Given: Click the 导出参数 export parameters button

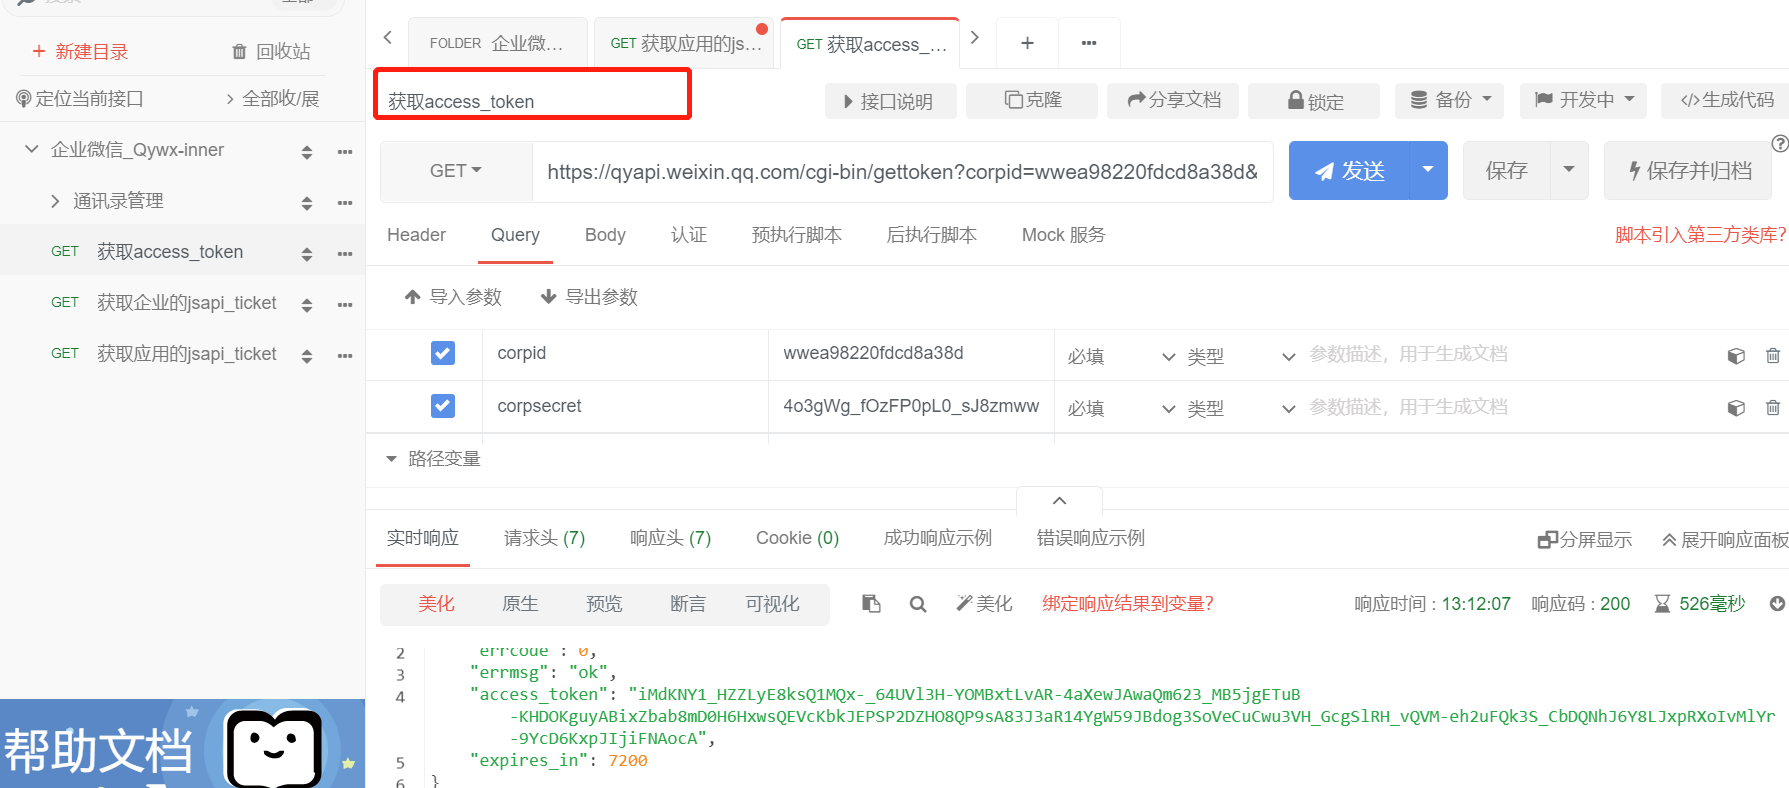Looking at the screenshot, I should pos(589,297).
